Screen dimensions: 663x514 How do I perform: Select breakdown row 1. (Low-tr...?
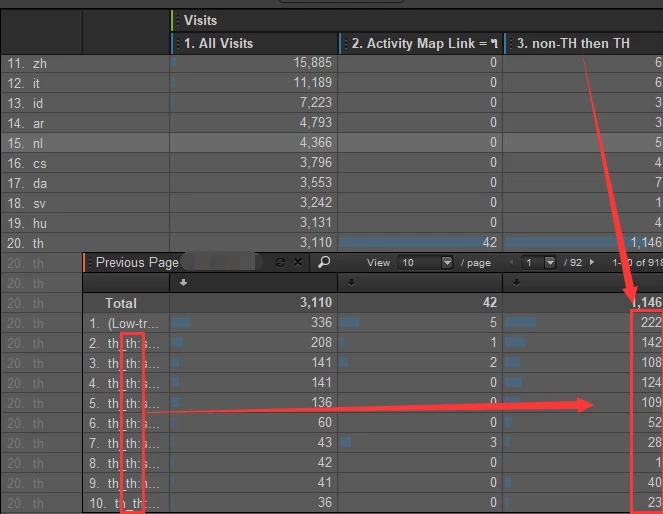tap(124, 323)
